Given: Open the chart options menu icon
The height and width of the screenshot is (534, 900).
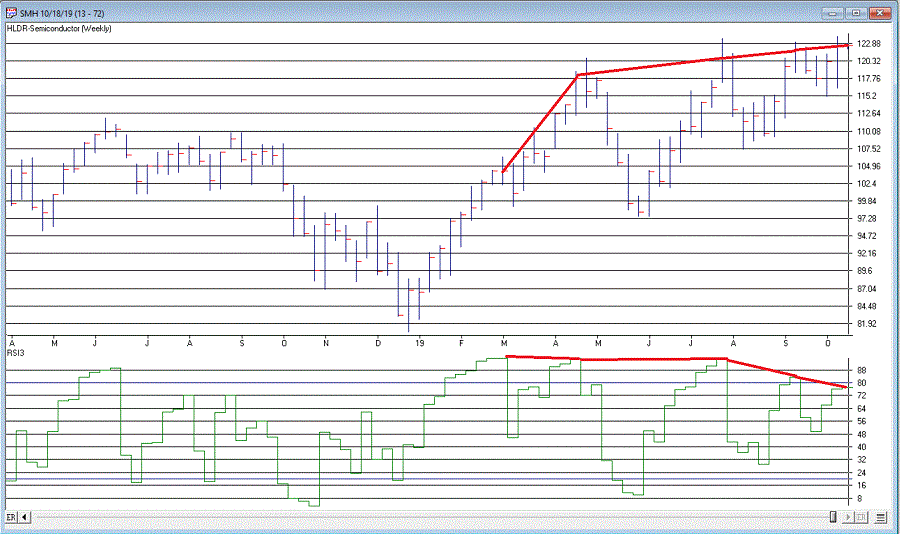Looking at the screenshot, I should coord(881,517).
